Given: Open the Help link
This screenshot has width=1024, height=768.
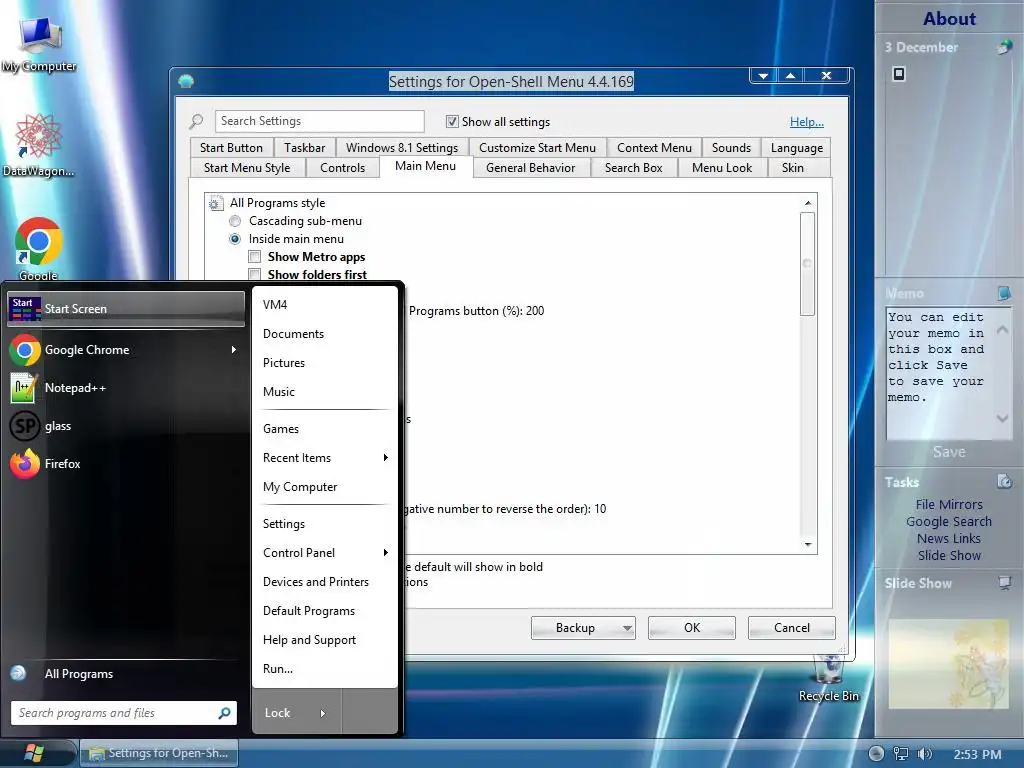Looking at the screenshot, I should [x=807, y=121].
